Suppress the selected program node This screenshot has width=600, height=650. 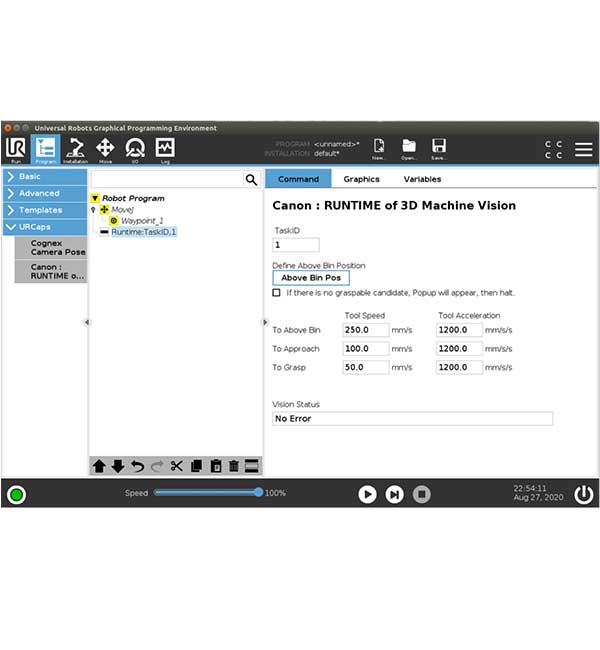252,466
